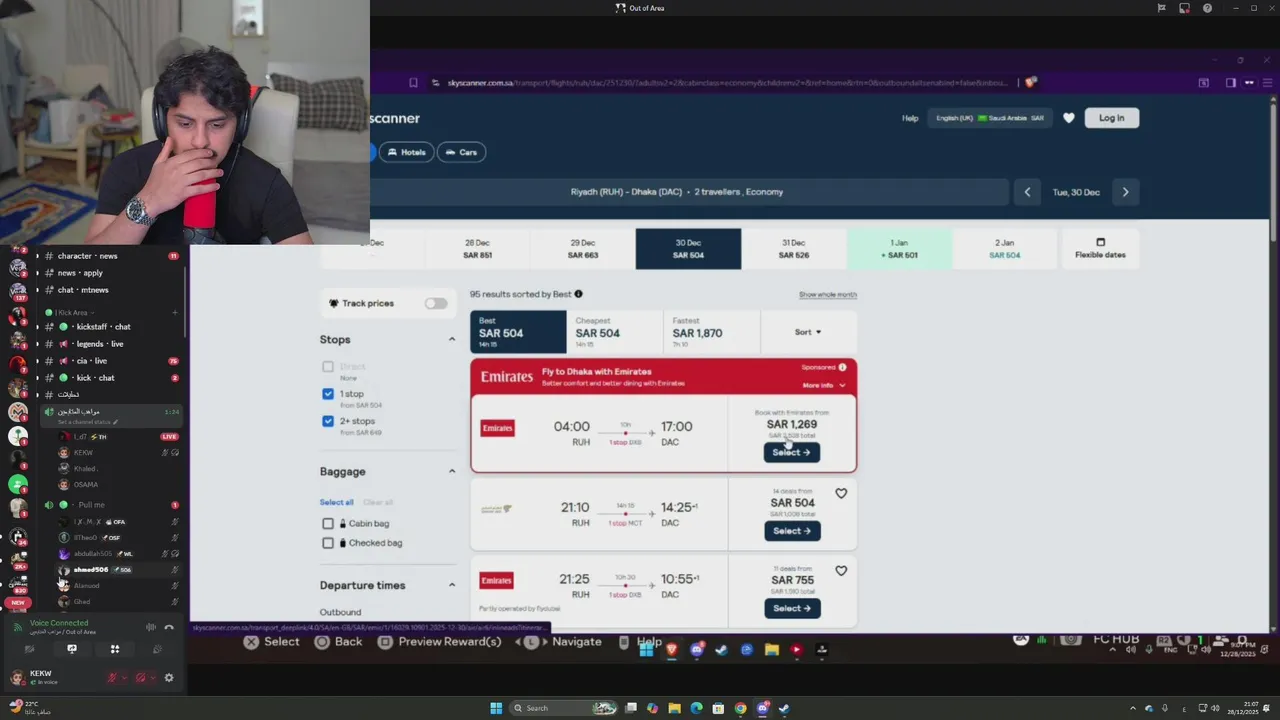Uncheck the 1 stop filter
Viewport: 1280px width, 720px height.
(x=328, y=394)
